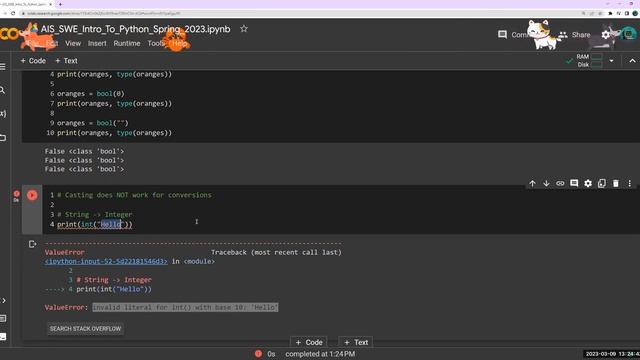Viewport: 640px width, 360px height.
Task: Open the Runtime menu
Action: (x=127, y=43)
